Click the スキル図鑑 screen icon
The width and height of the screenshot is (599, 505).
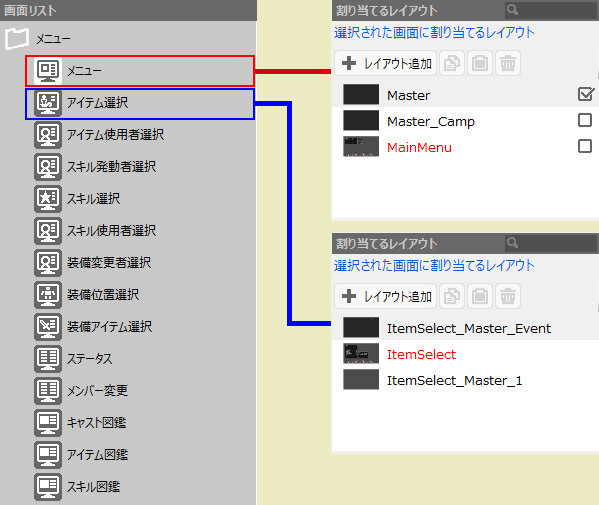(48, 487)
